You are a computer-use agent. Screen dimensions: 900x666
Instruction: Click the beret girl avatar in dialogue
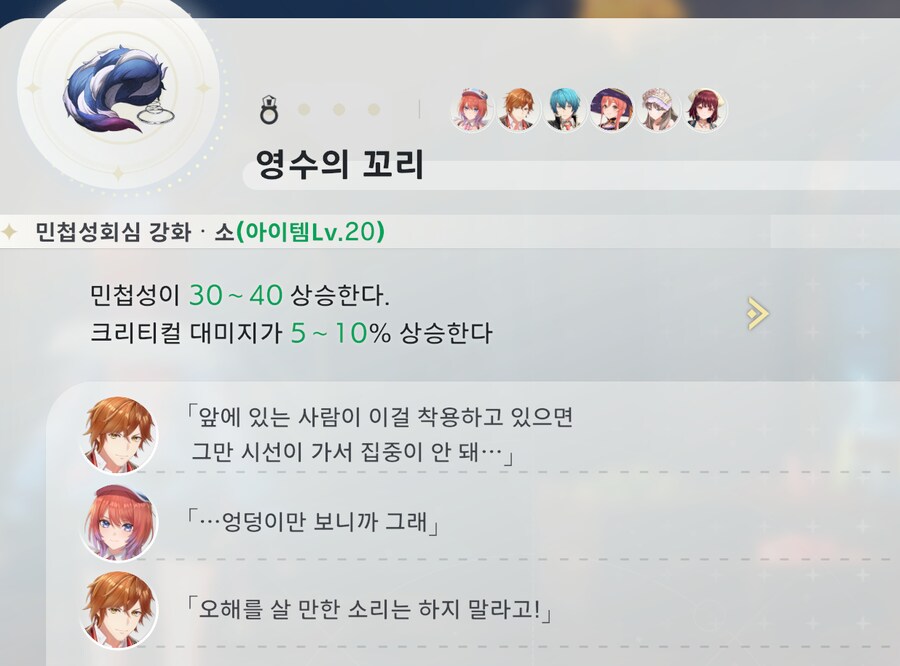pyautogui.click(x=119, y=522)
